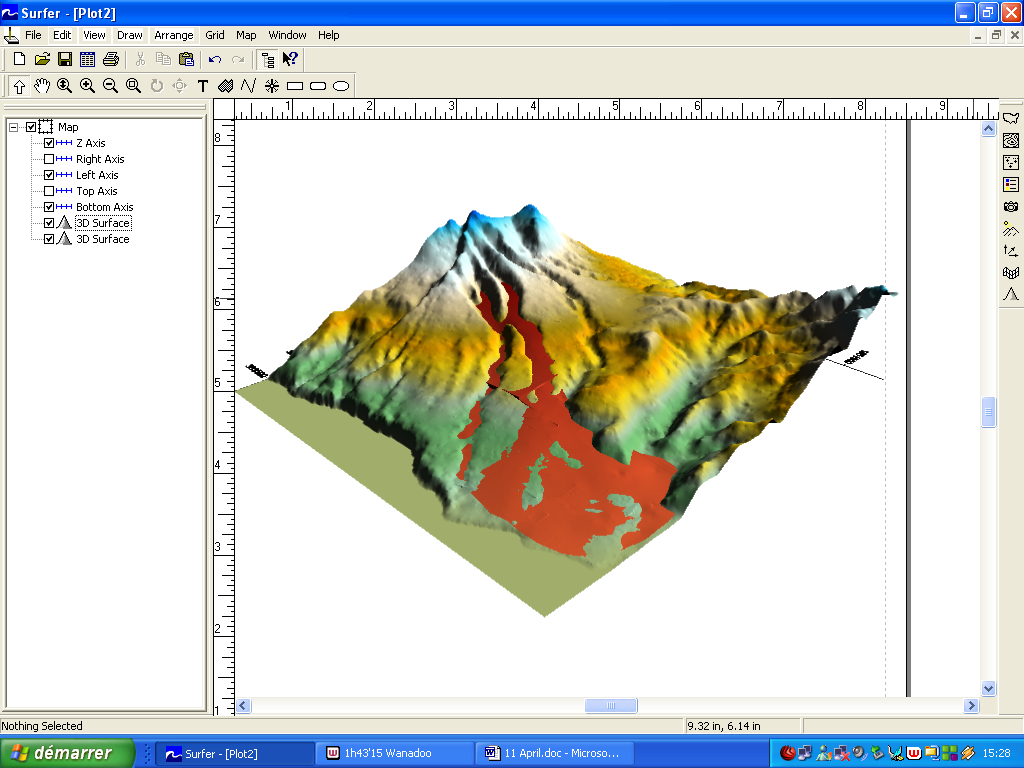Choose the Polyline drawing tool
1024x768 pixels.
(248, 86)
